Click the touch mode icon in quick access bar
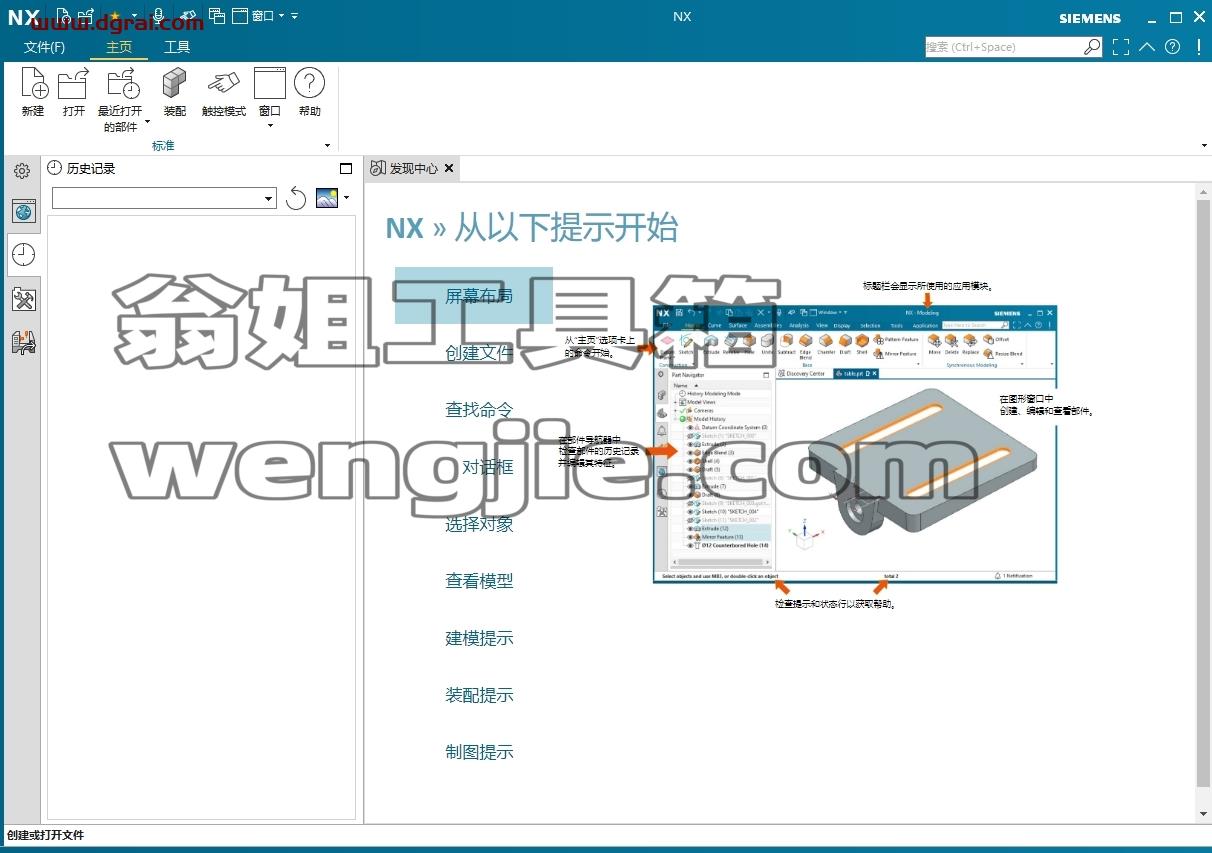Screen dimensions: 1212x853 tap(187, 16)
